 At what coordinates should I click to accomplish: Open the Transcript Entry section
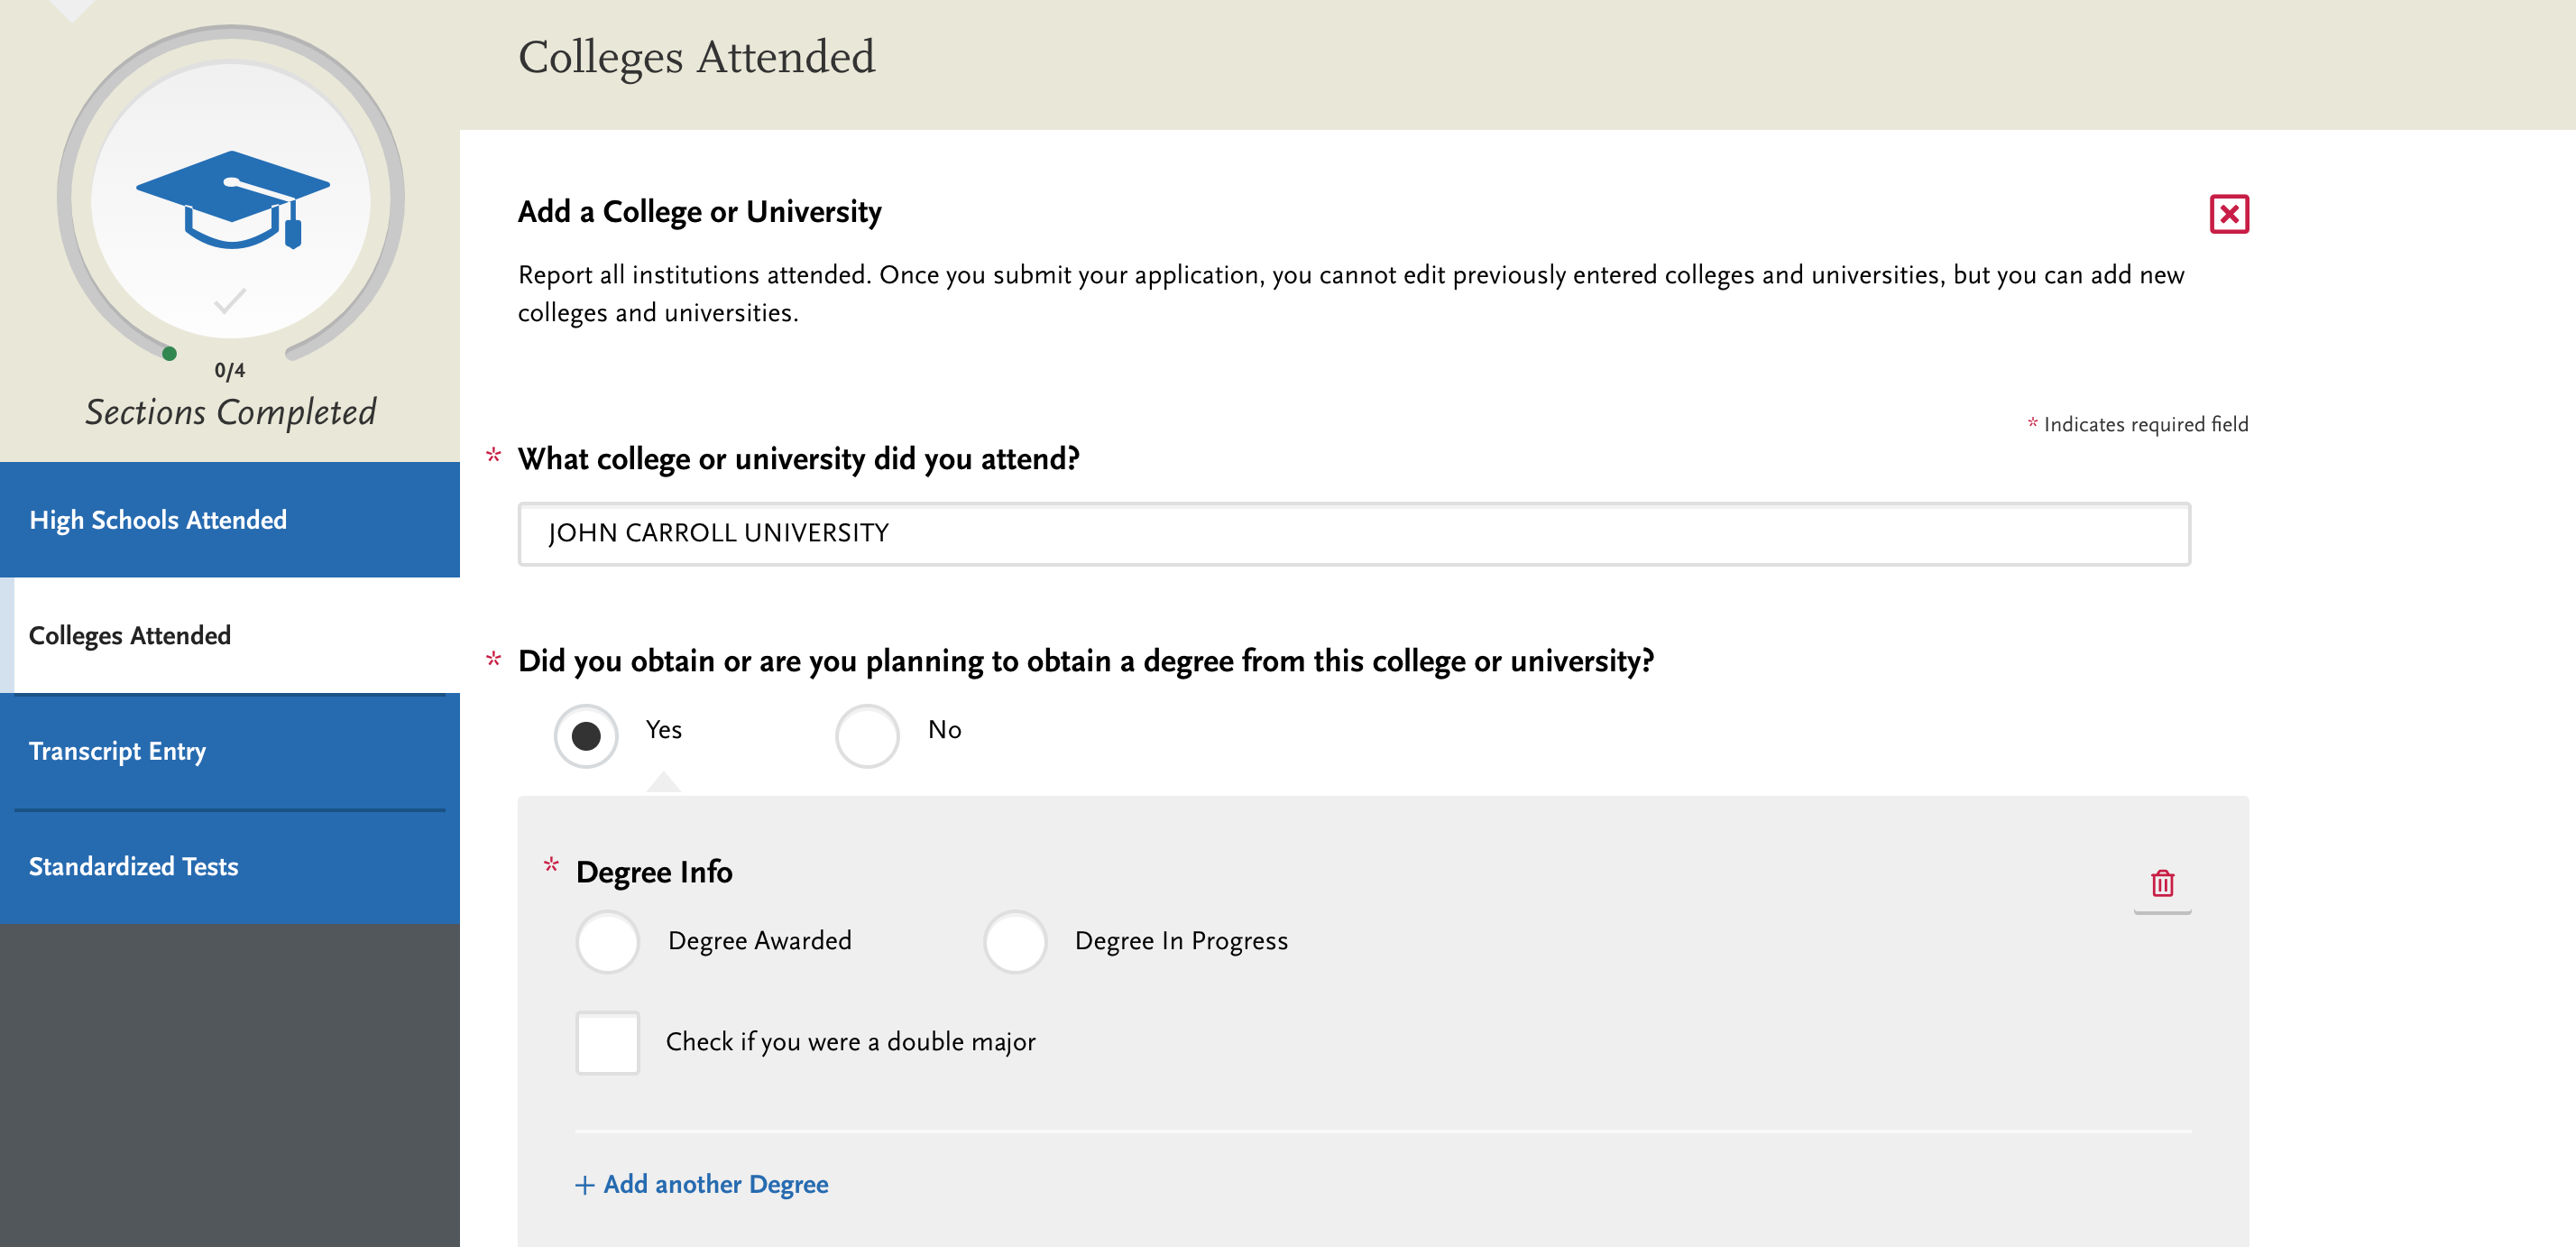click(117, 751)
